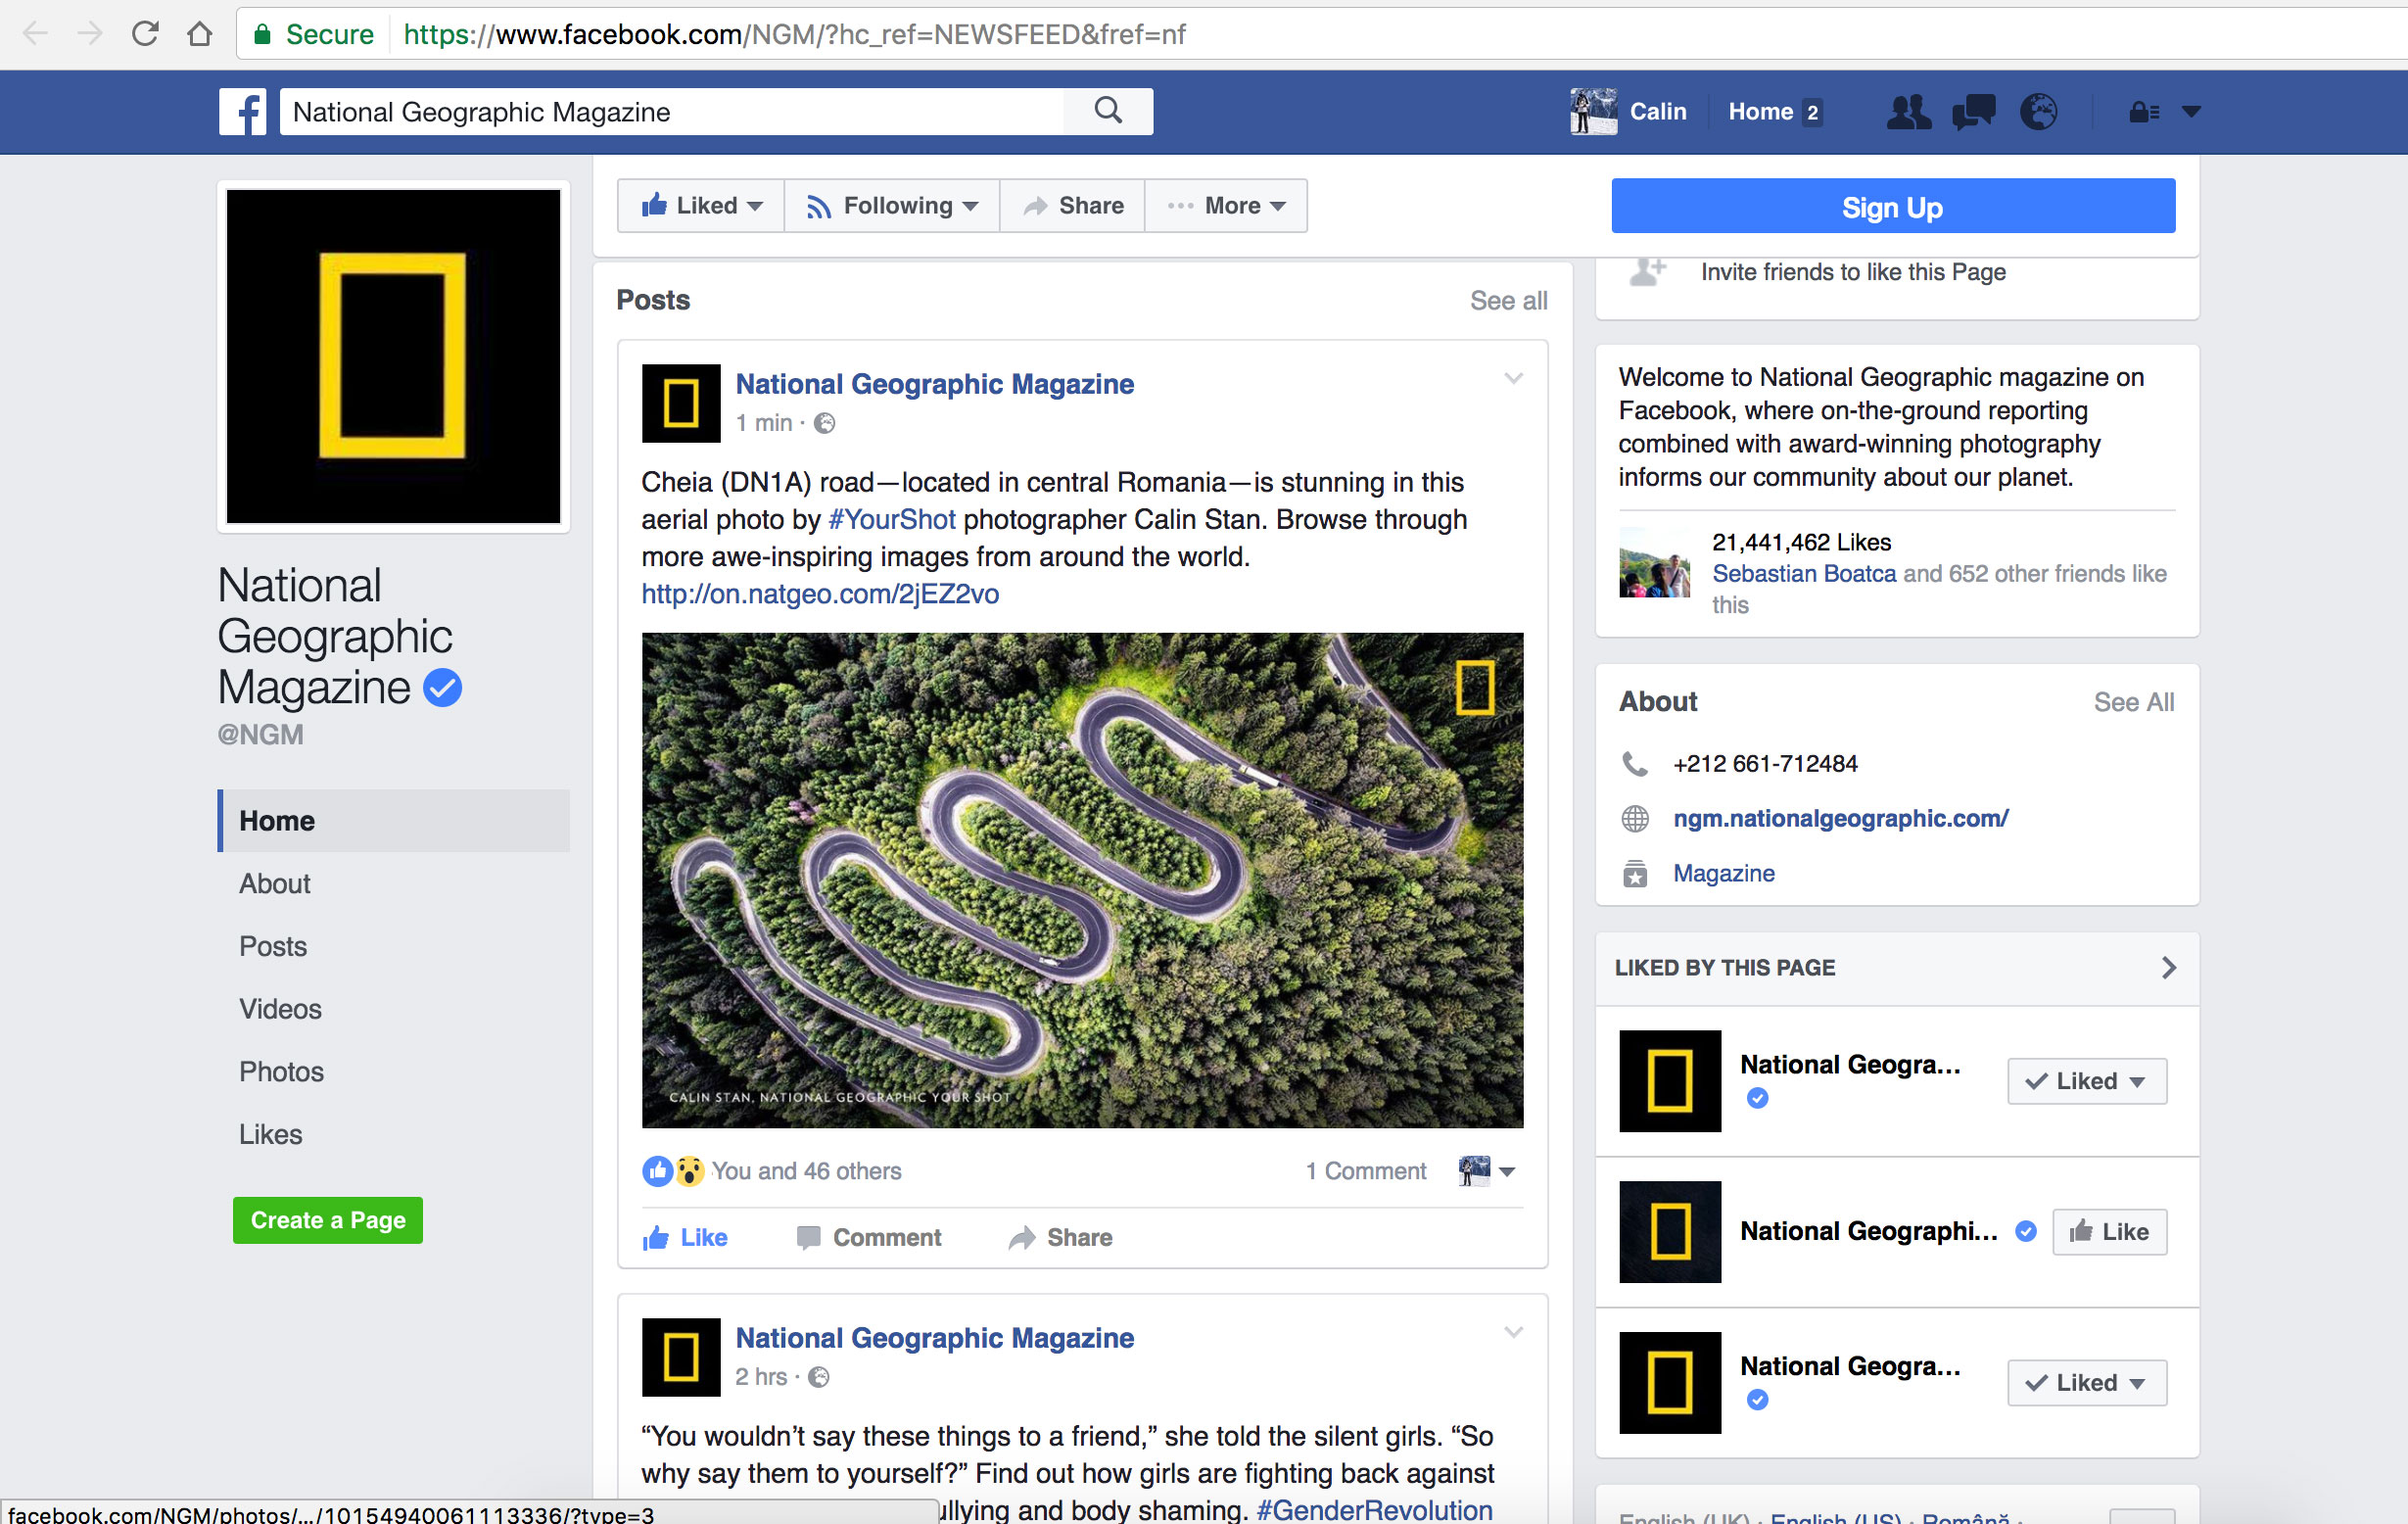The width and height of the screenshot is (2408, 1524).
Task: Click the search magnifier button
Action: (1108, 111)
